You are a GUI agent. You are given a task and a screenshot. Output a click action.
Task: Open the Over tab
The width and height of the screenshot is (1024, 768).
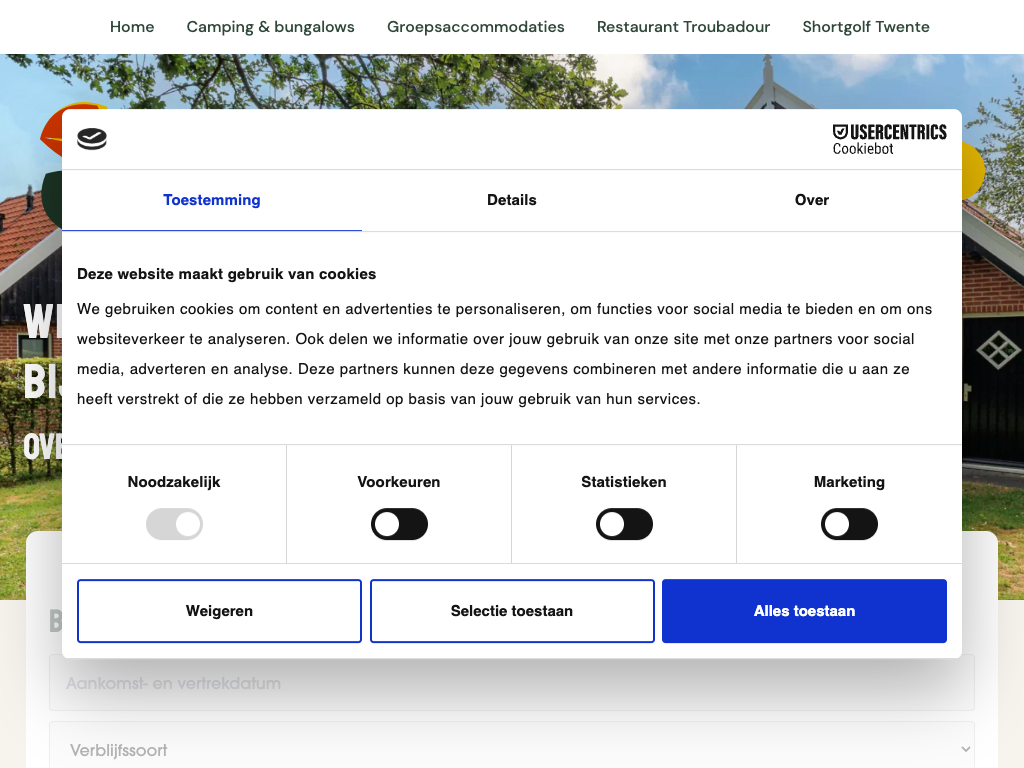pos(812,200)
